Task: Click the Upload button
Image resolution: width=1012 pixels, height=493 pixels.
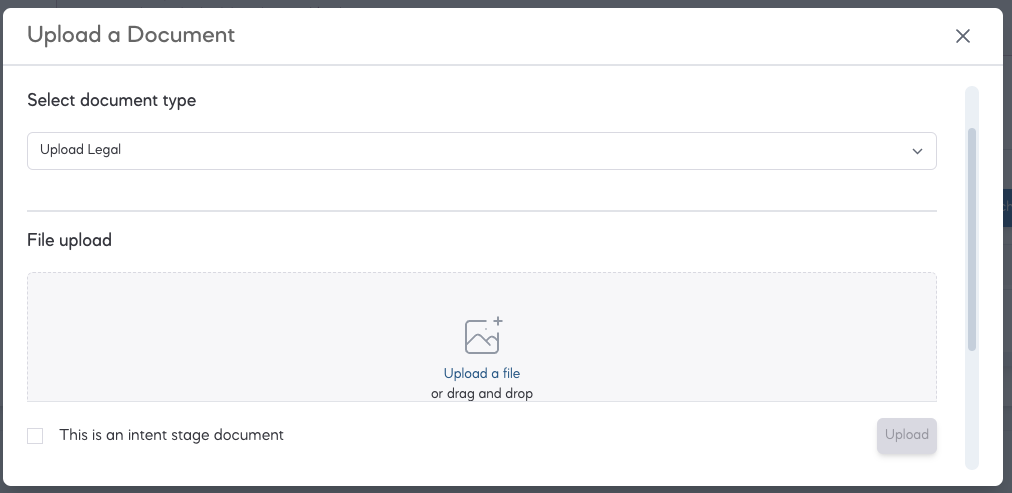Action: pyautogui.click(x=906, y=436)
